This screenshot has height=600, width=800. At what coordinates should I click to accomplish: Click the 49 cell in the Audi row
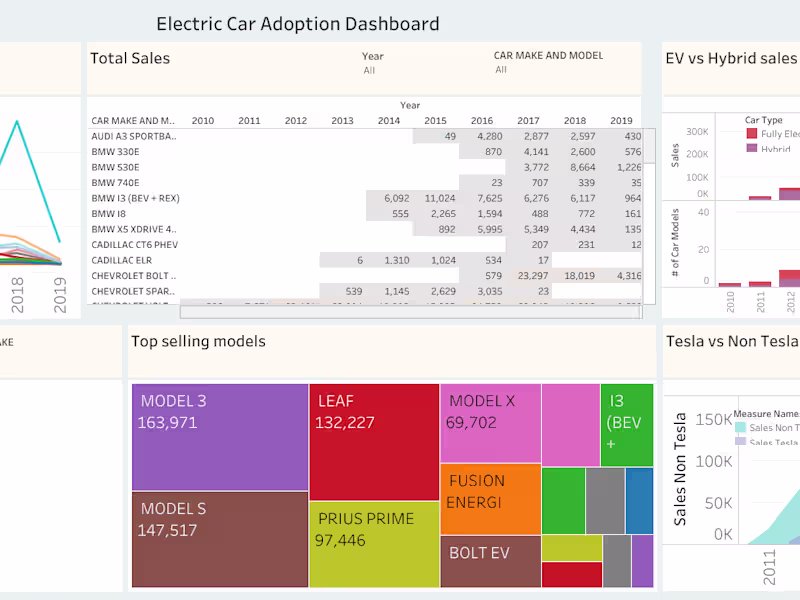tap(450, 136)
